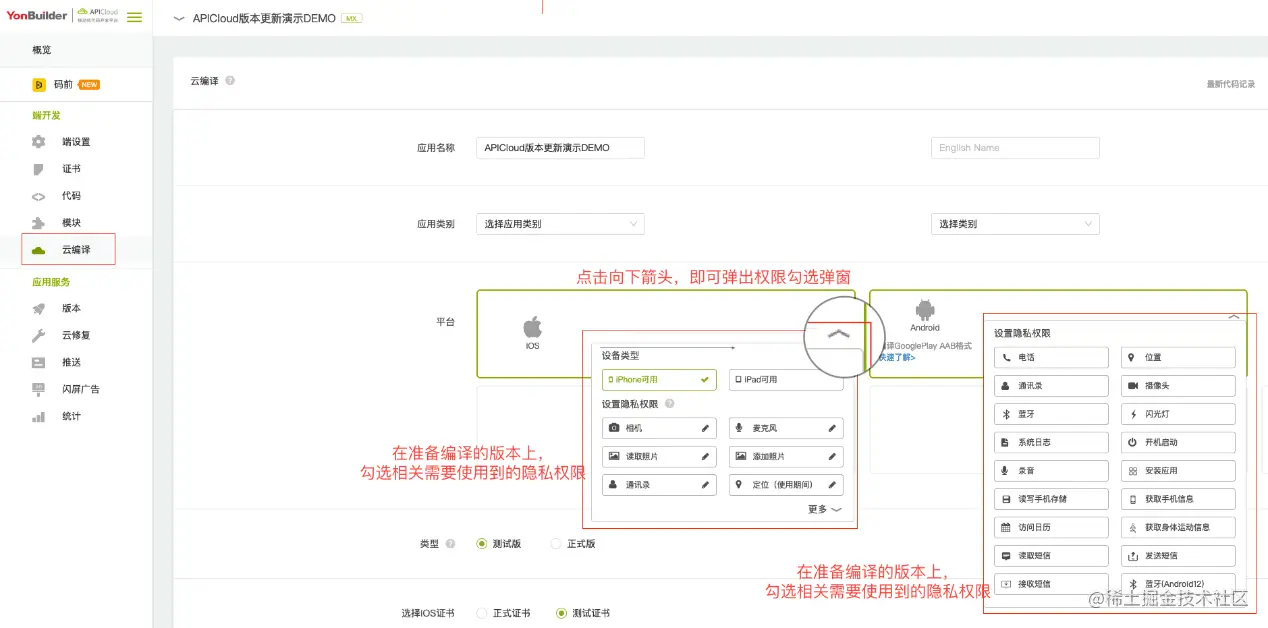Open the 选择类别 dropdown
This screenshot has height=628, width=1268.
point(1015,224)
